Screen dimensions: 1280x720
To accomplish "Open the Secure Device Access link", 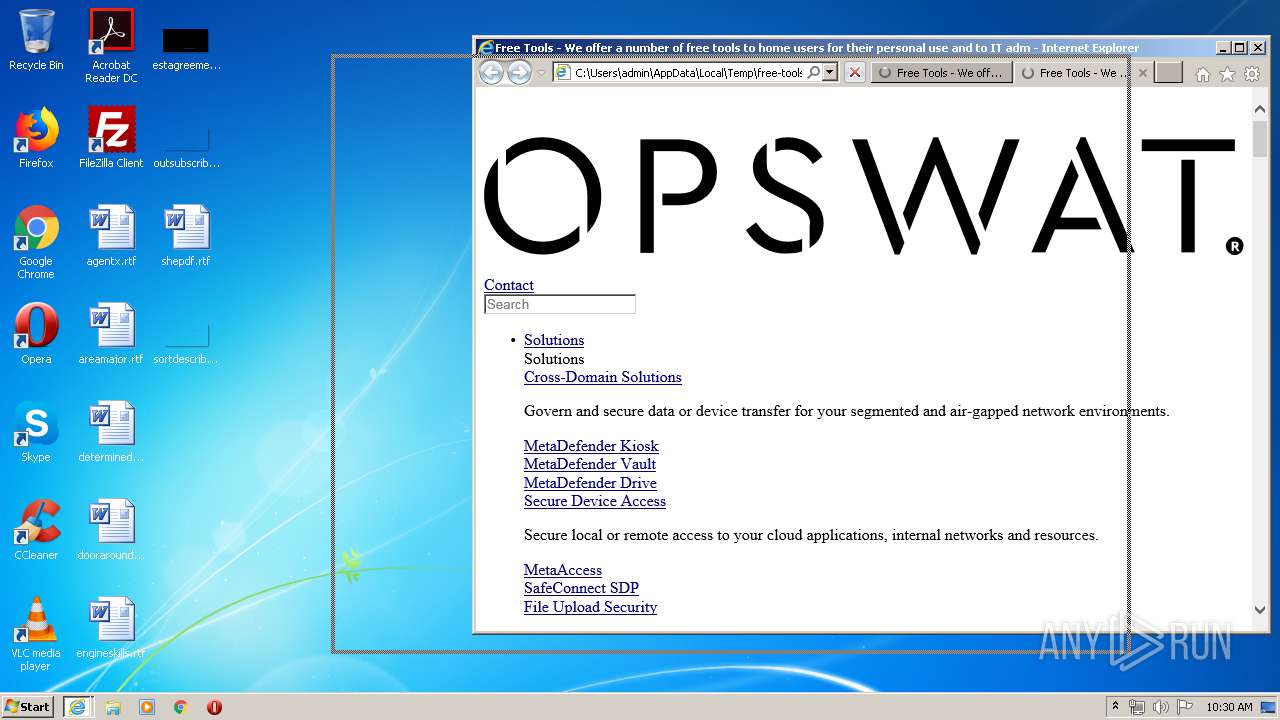I will click(x=595, y=501).
